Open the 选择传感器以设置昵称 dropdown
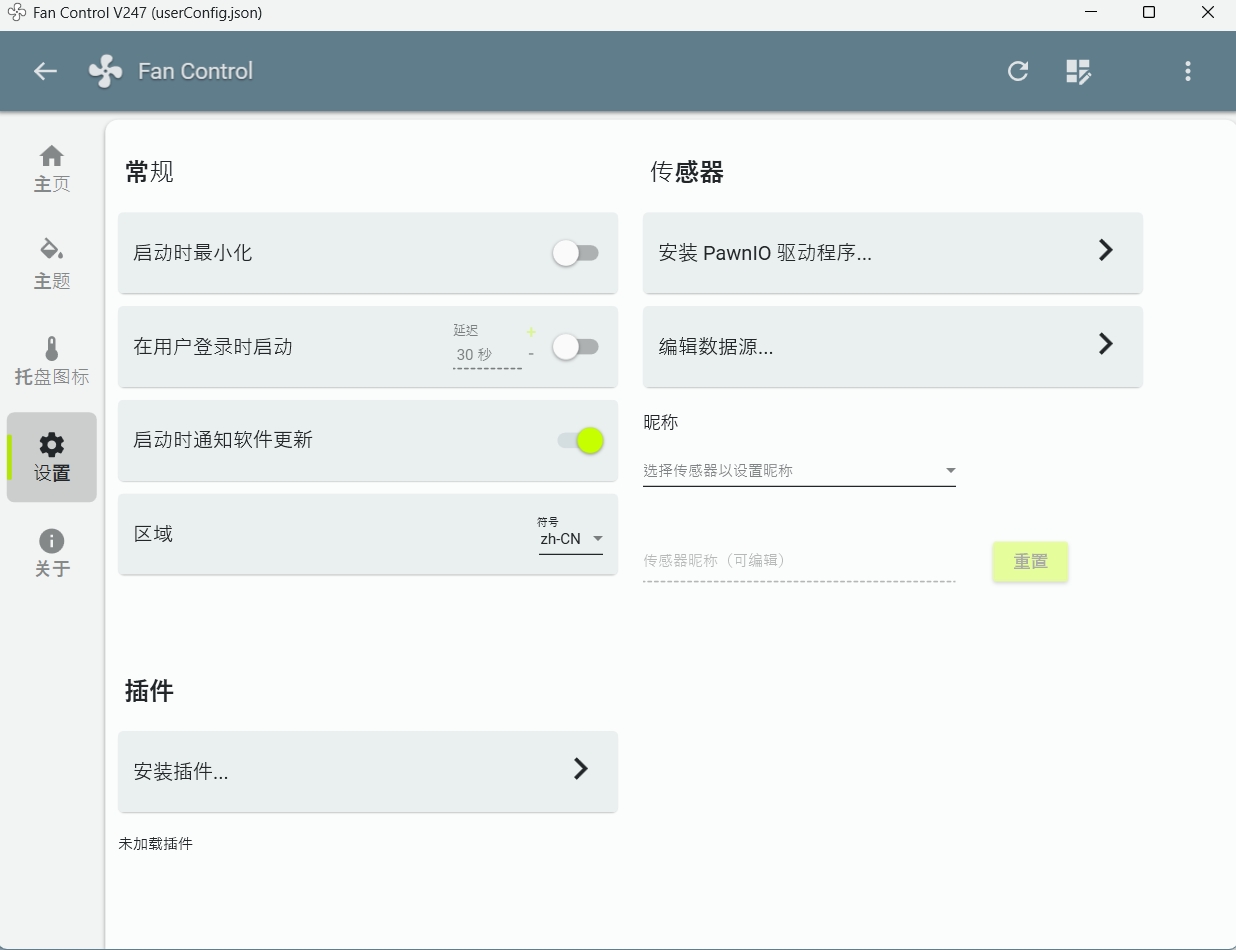Screen dimensions: 1236x950 [800, 470]
